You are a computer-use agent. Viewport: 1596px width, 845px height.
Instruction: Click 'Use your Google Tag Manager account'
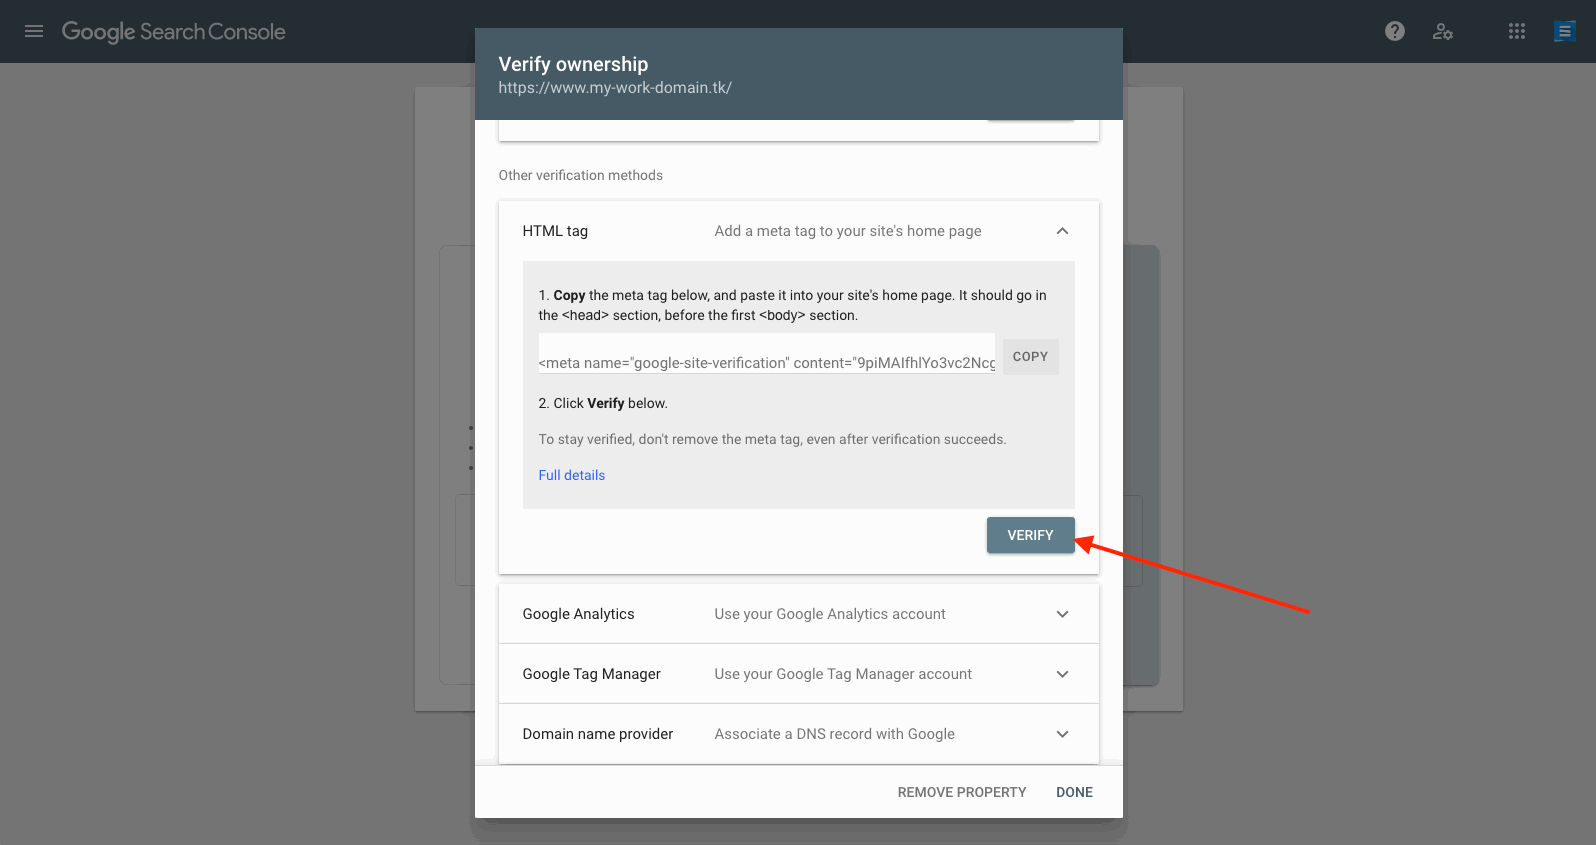[x=843, y=674]
